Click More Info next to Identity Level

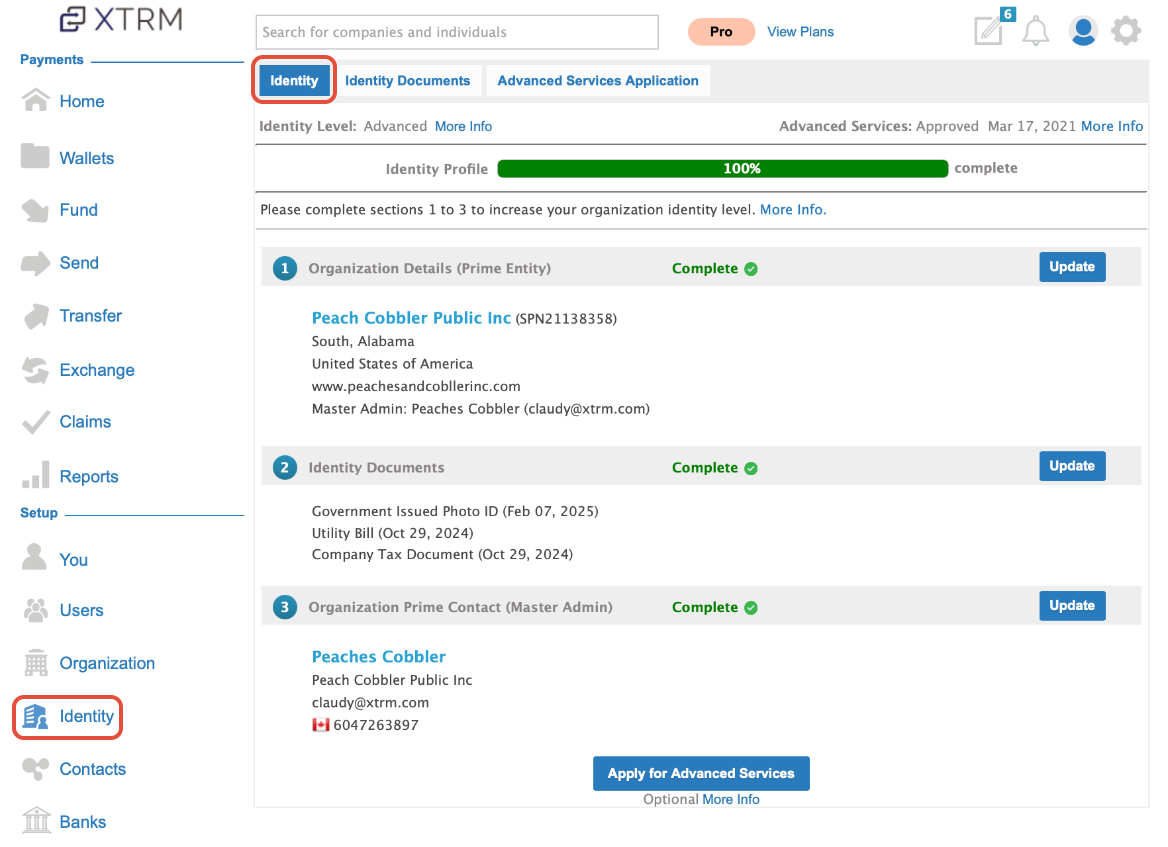(463, 126)
